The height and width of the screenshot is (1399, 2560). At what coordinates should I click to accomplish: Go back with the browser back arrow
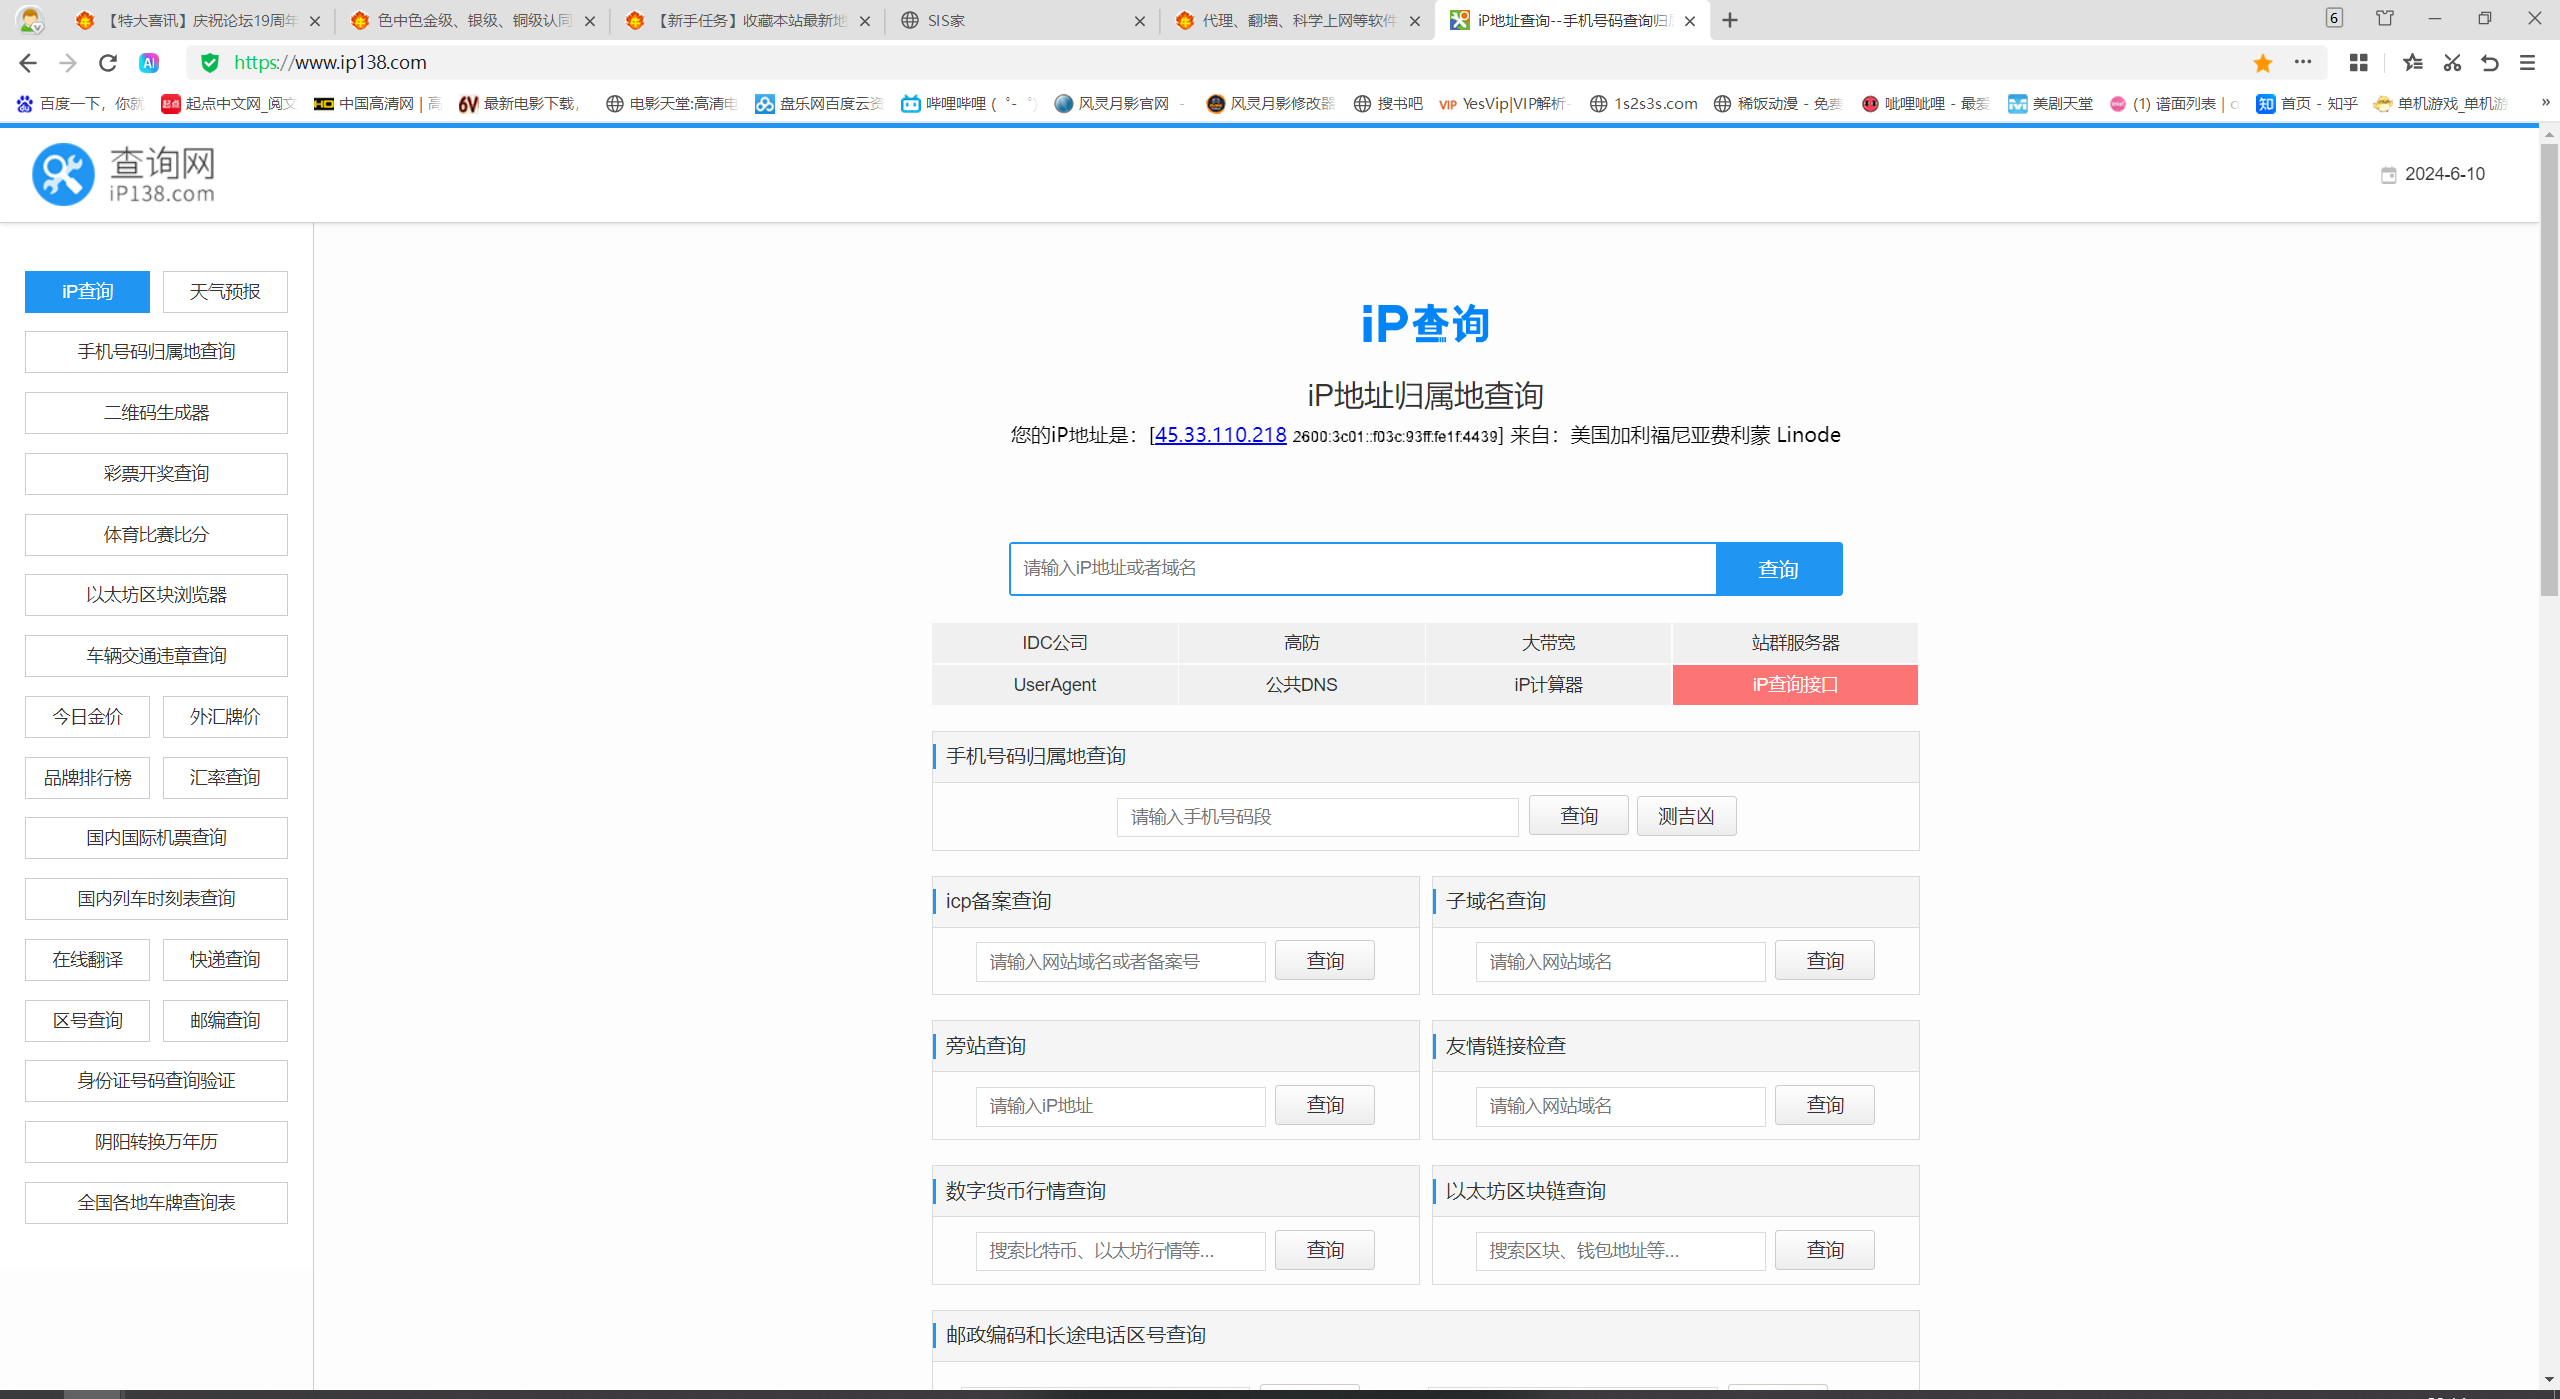coord(28,63)
